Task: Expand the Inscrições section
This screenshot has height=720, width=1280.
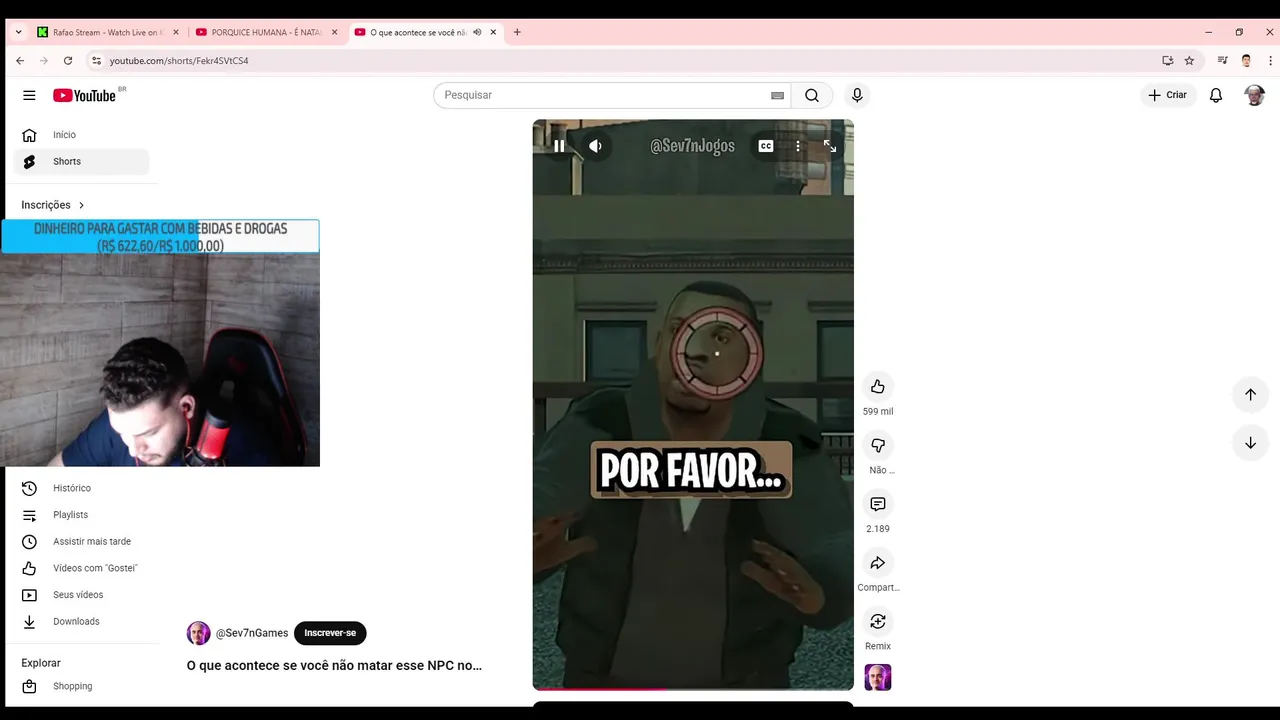Action: coord(53,205)
